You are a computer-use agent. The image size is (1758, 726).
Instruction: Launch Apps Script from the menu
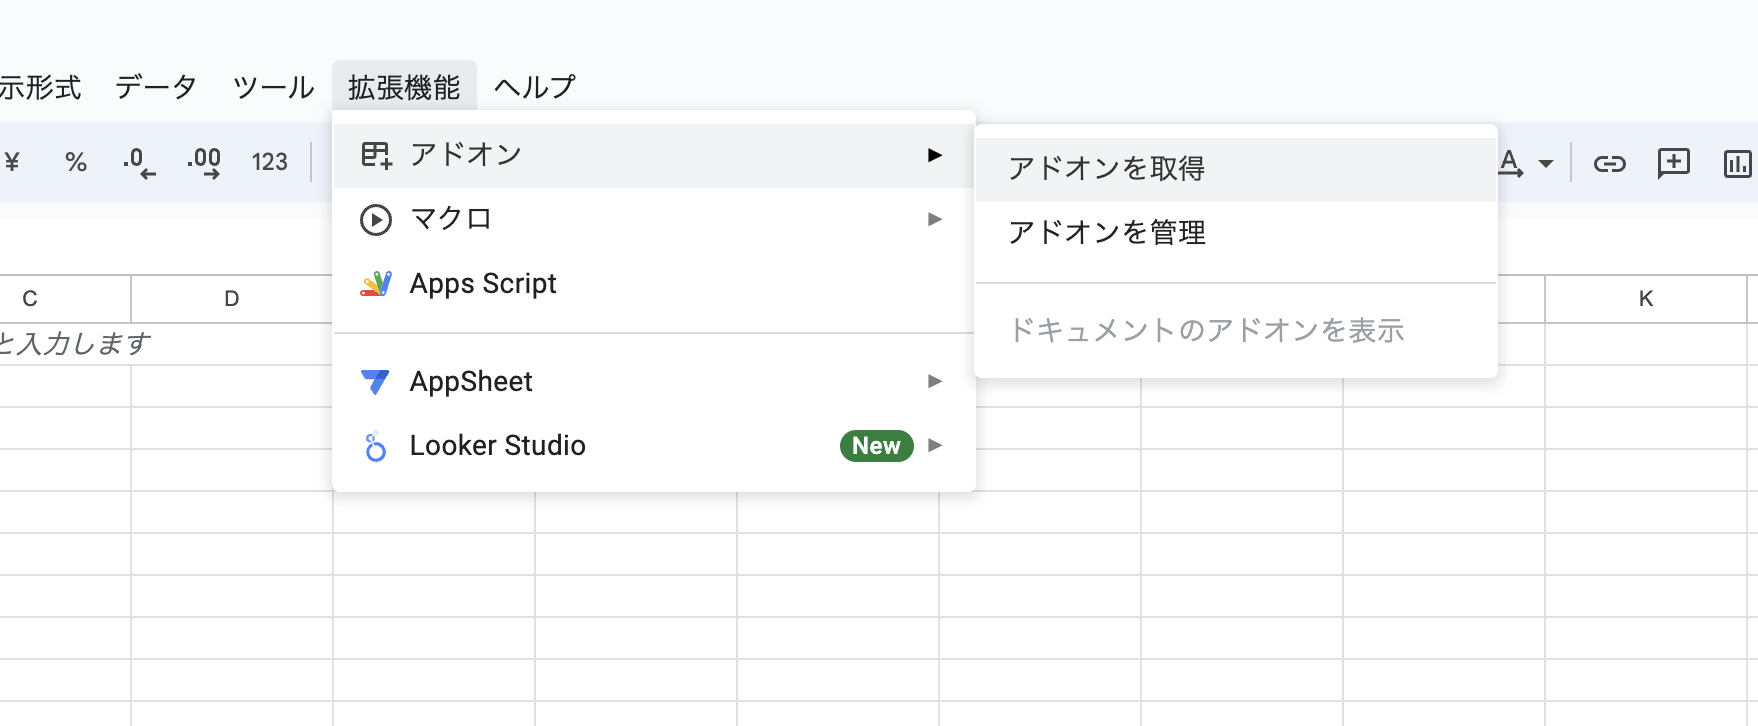654,284
